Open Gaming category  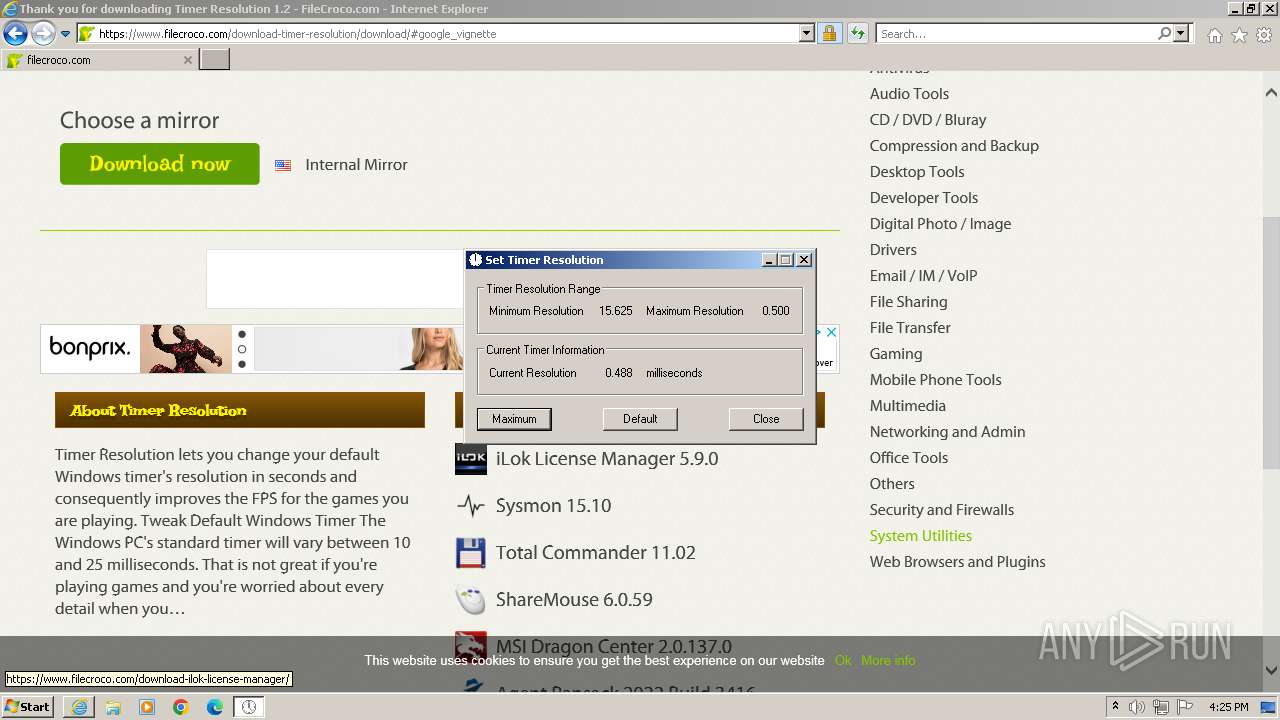click(896, 354)
